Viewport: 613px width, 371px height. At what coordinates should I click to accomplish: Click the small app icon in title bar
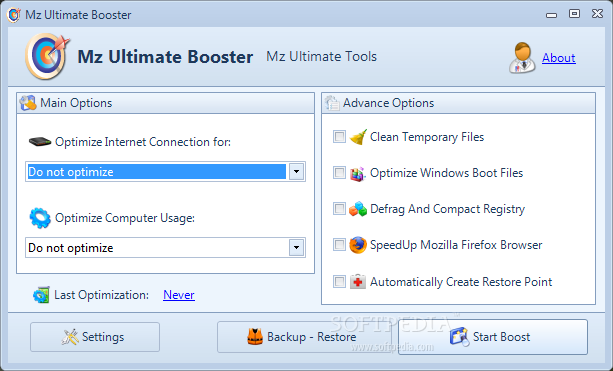[x=14, y=15]
